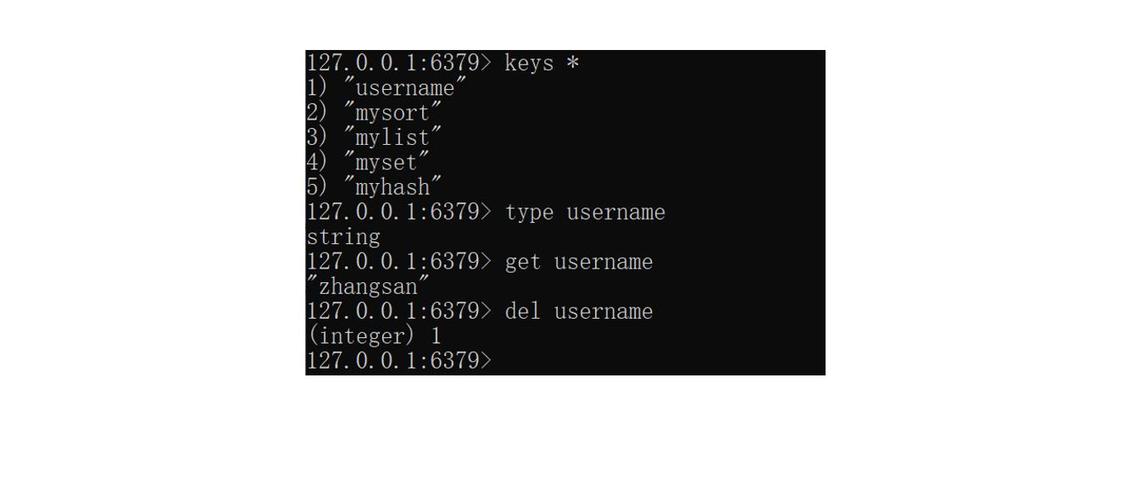Click the "keys *" command text
The width and height of the screenshot is (1129, 500).
pos(542,64)
